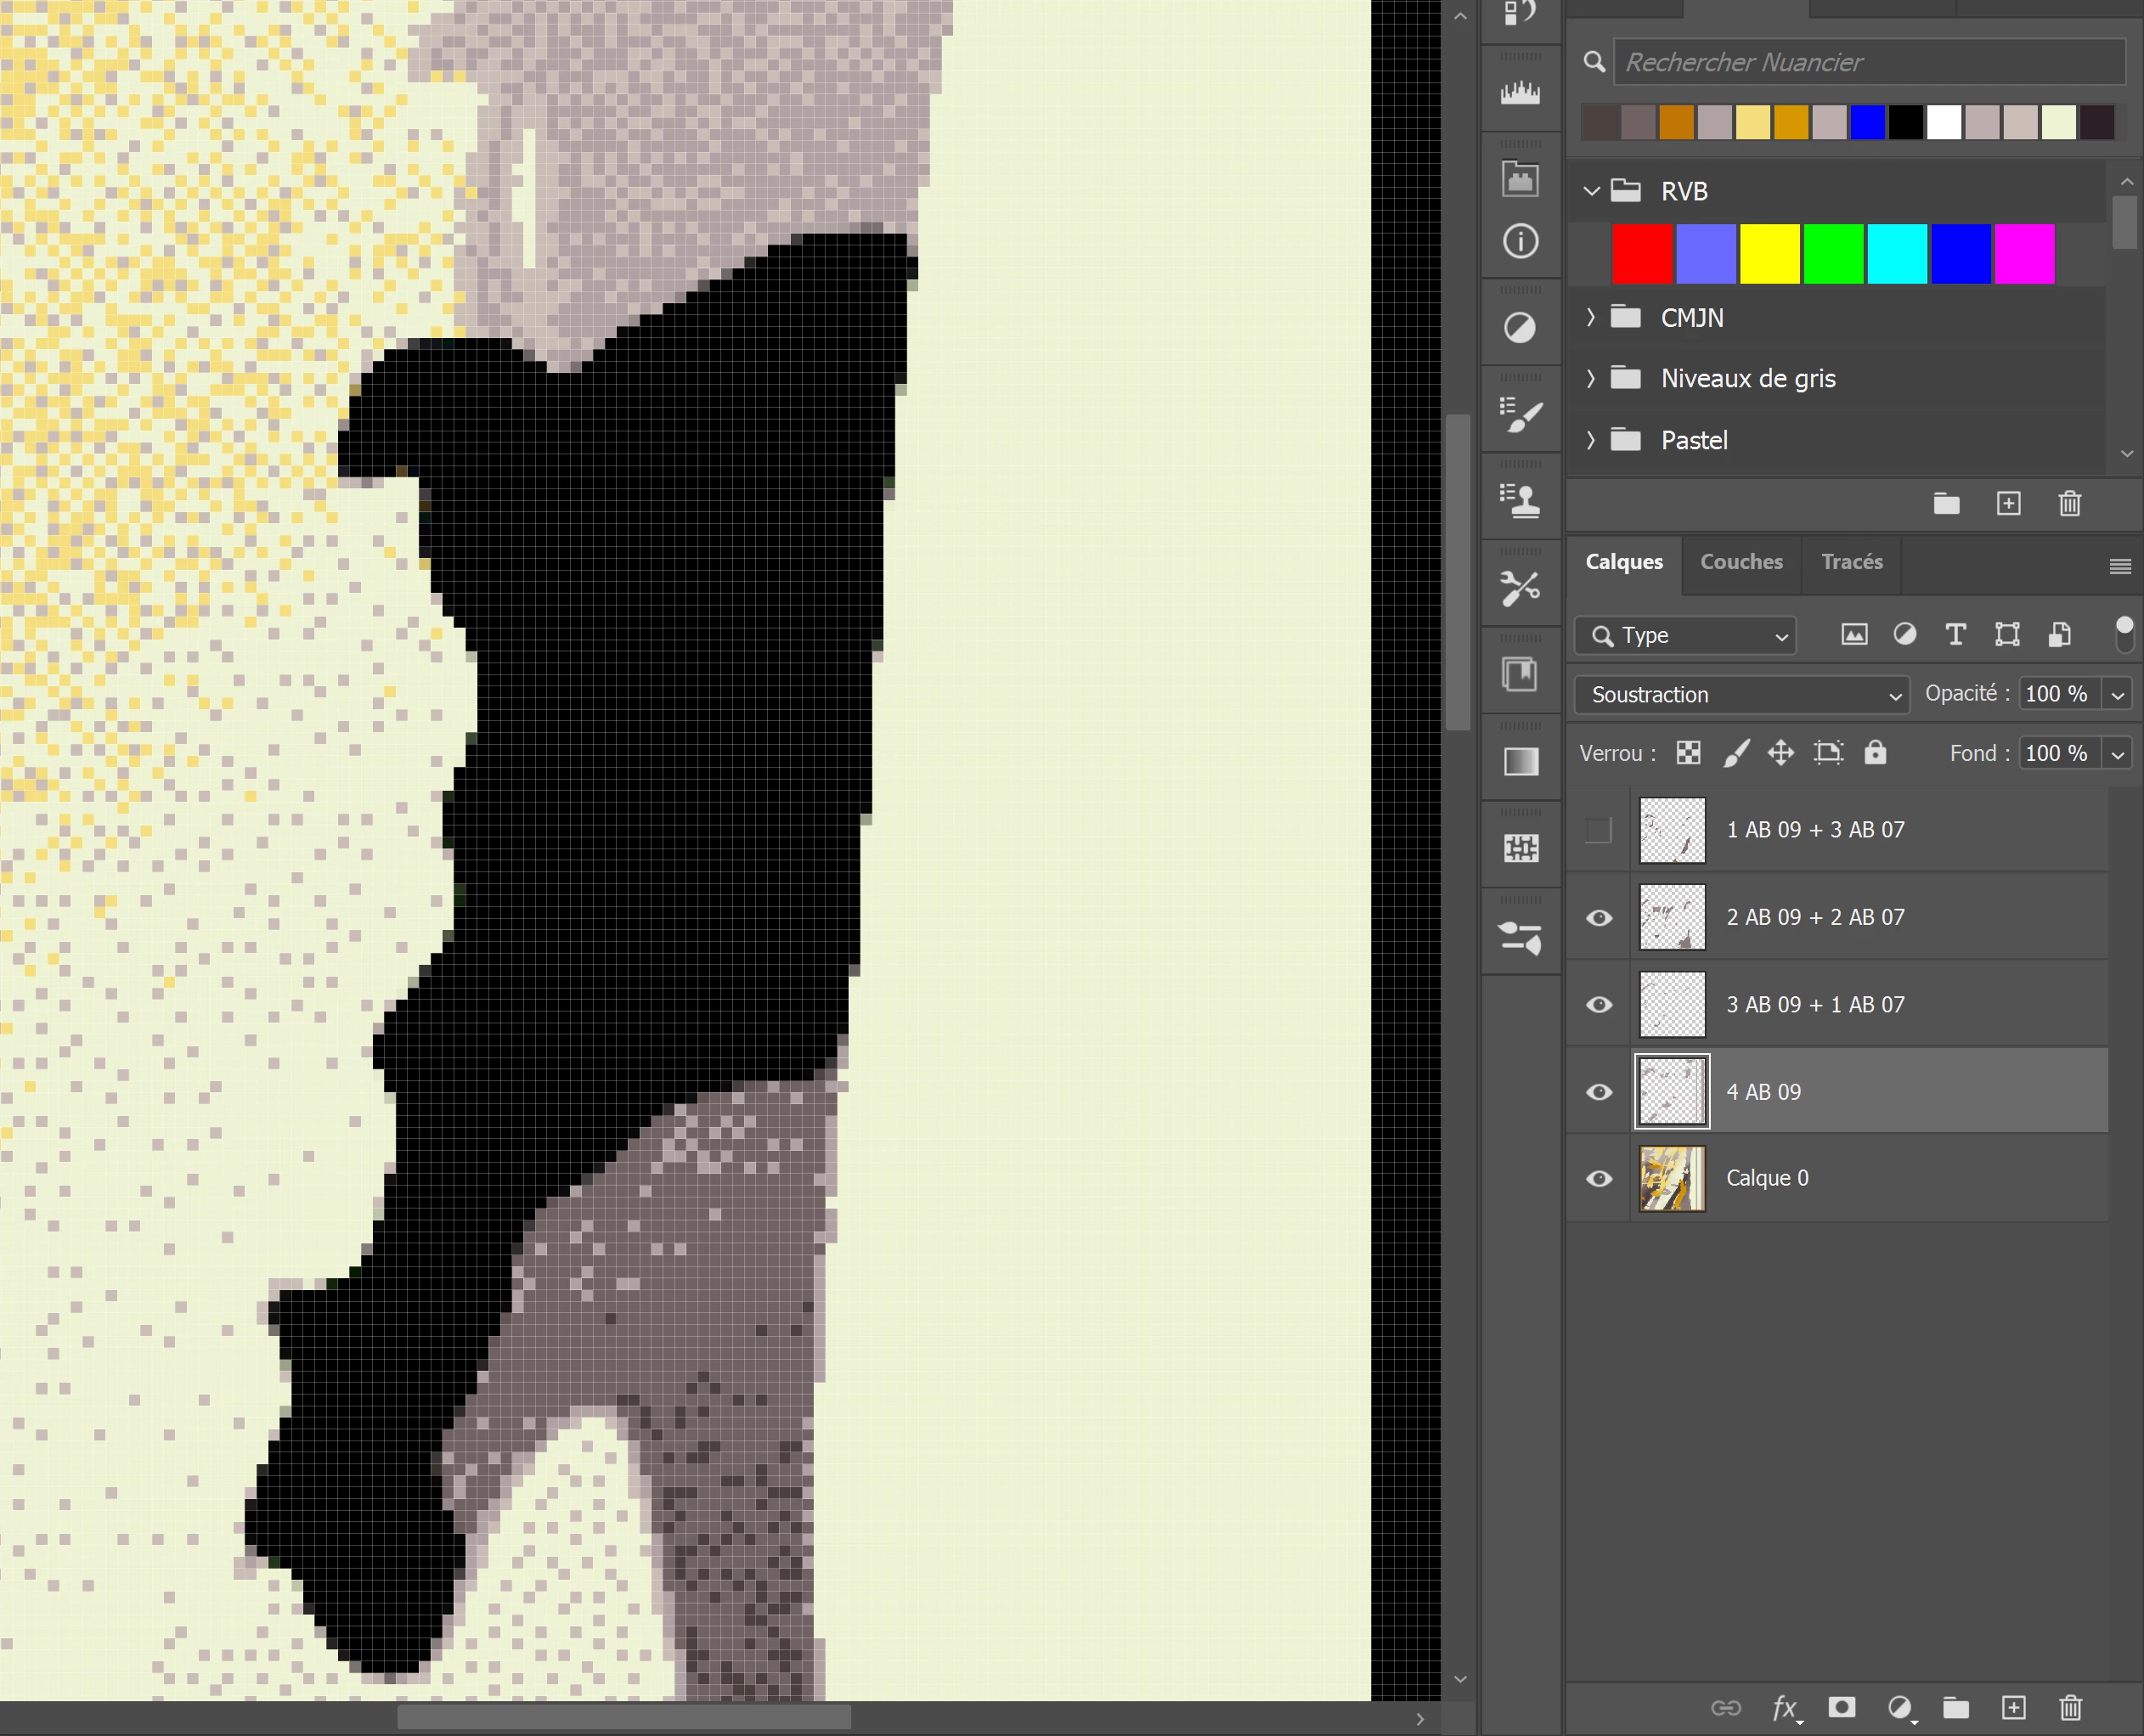This screenshot has width=2144, height=1736.
Task: Open the Clone Source panel icon
Action: click(1520, 501)
